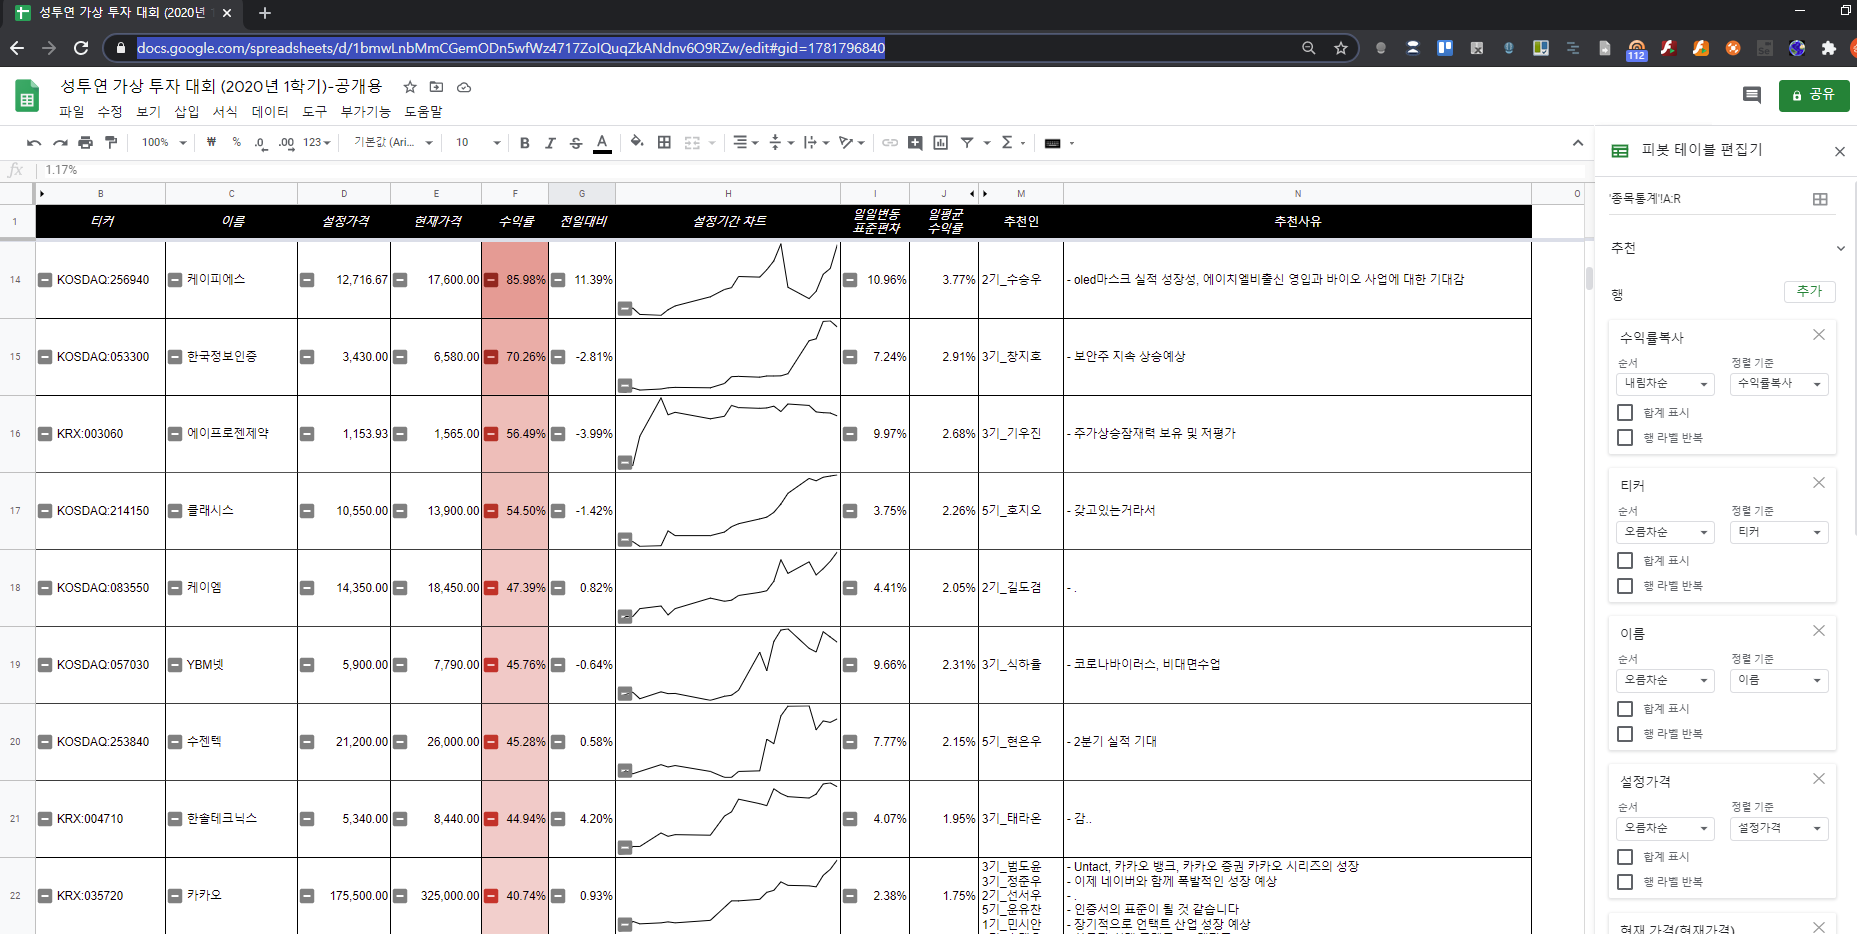Open 내림차순 order dropdown for 수익률복사

coord(1665,384)
